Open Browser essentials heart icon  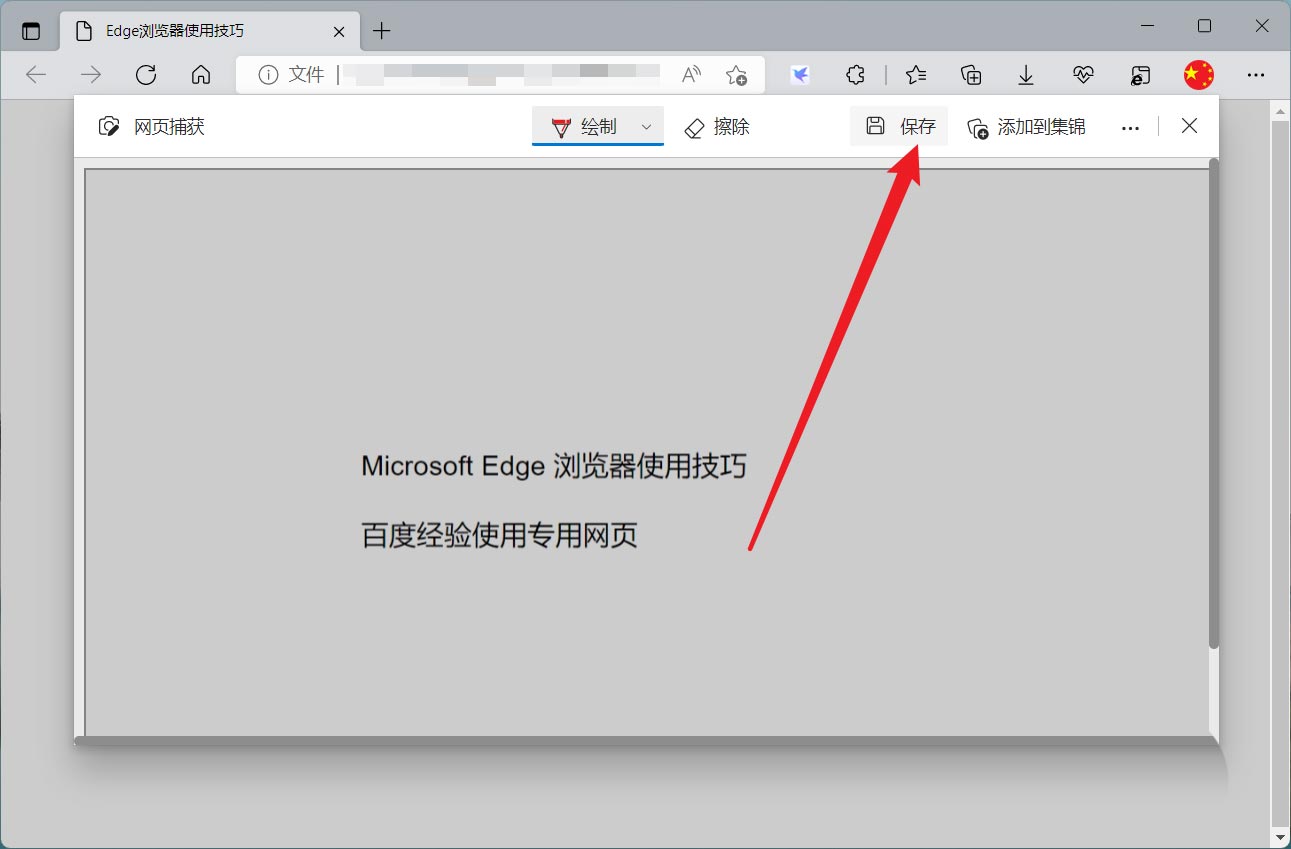[x=1081, y=75]
